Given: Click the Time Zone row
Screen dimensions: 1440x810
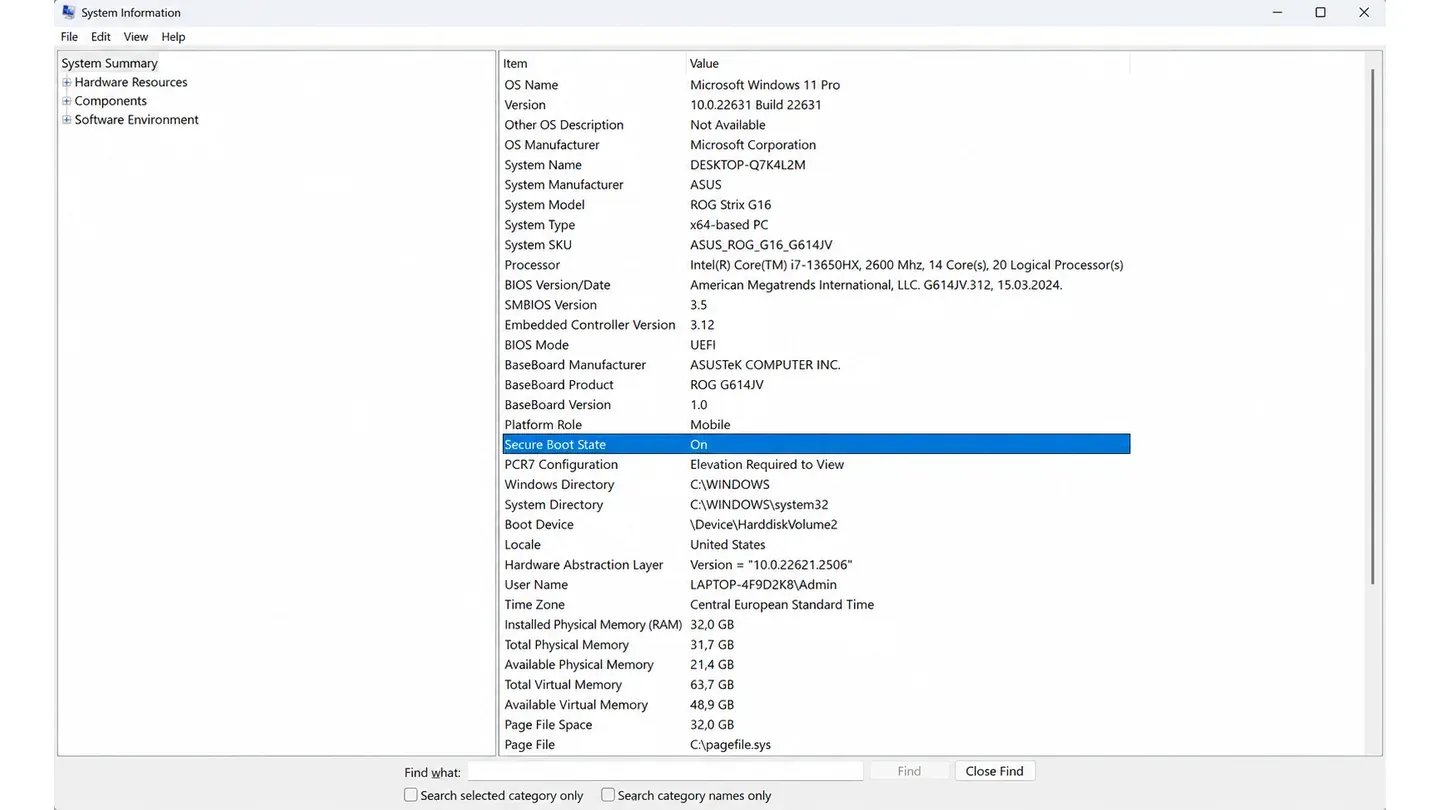Looking at the screenshot, I should point(816,605).
